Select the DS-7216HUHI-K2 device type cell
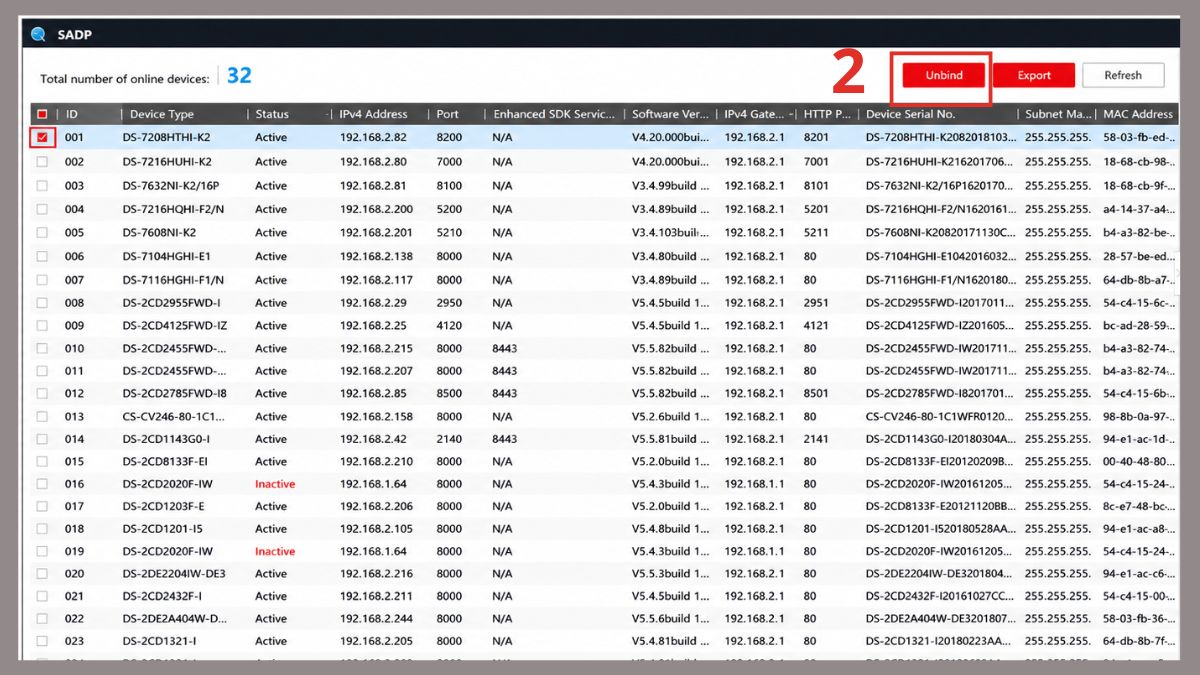The image size is (1200, 675). (167, 162)
